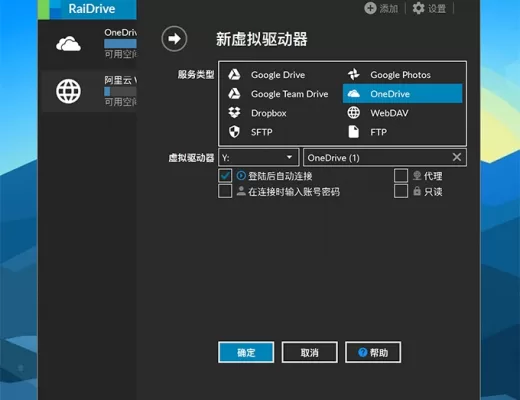Click 阿里云 storage usage bar in sidebar
This screenshot has width=520, height=400.
click(120, 91)
